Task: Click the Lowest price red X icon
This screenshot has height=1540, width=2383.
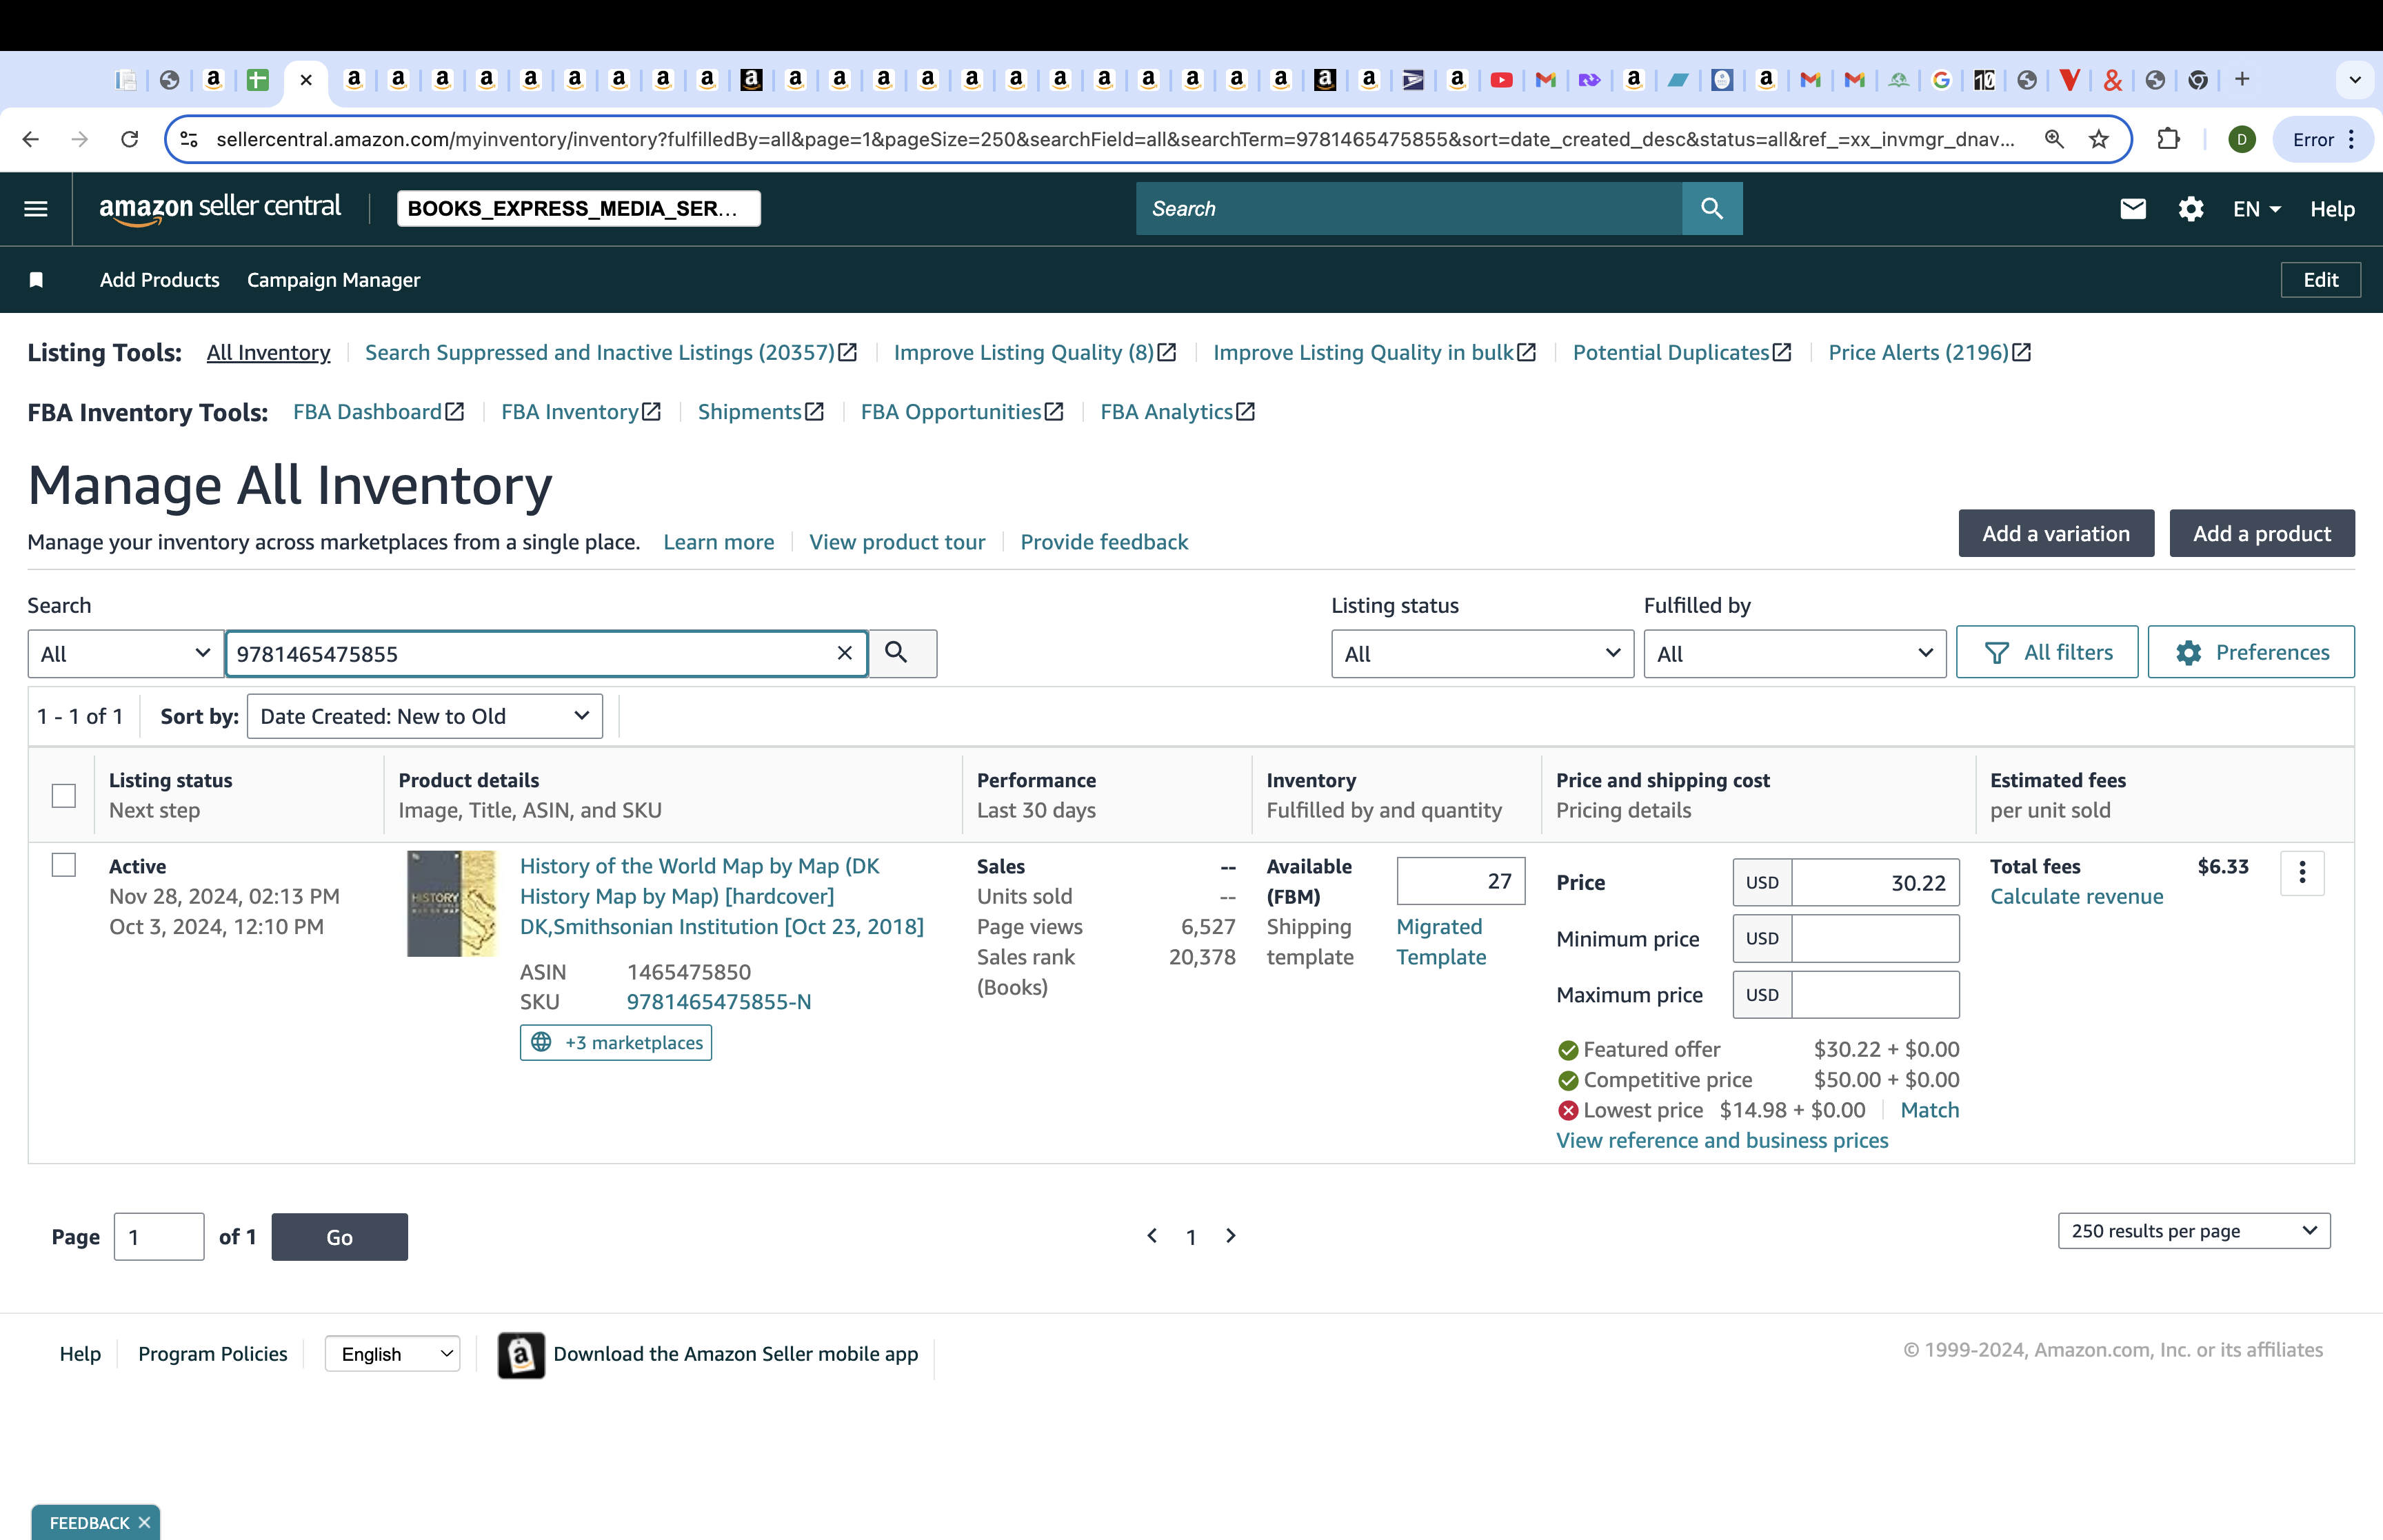Action: click(x=1567, y=1110)
